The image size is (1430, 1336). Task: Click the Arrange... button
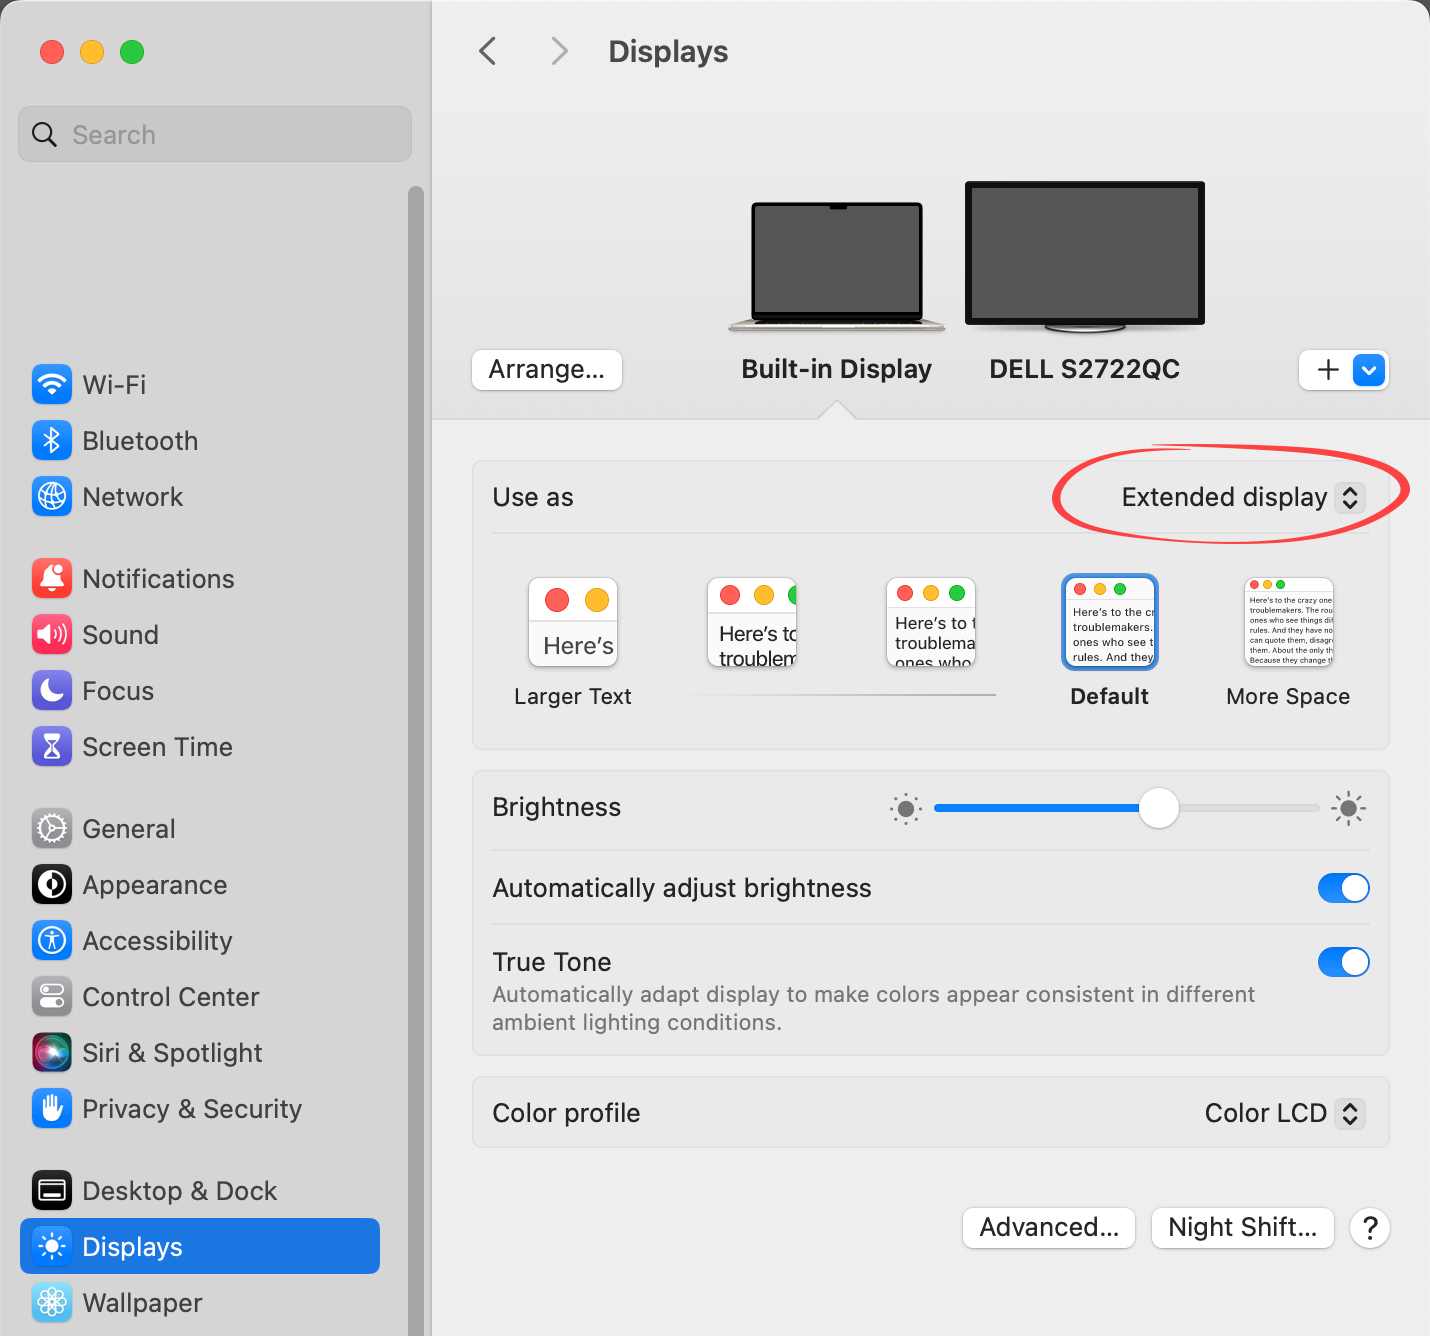pyautogui.click(x=546, y=370)
